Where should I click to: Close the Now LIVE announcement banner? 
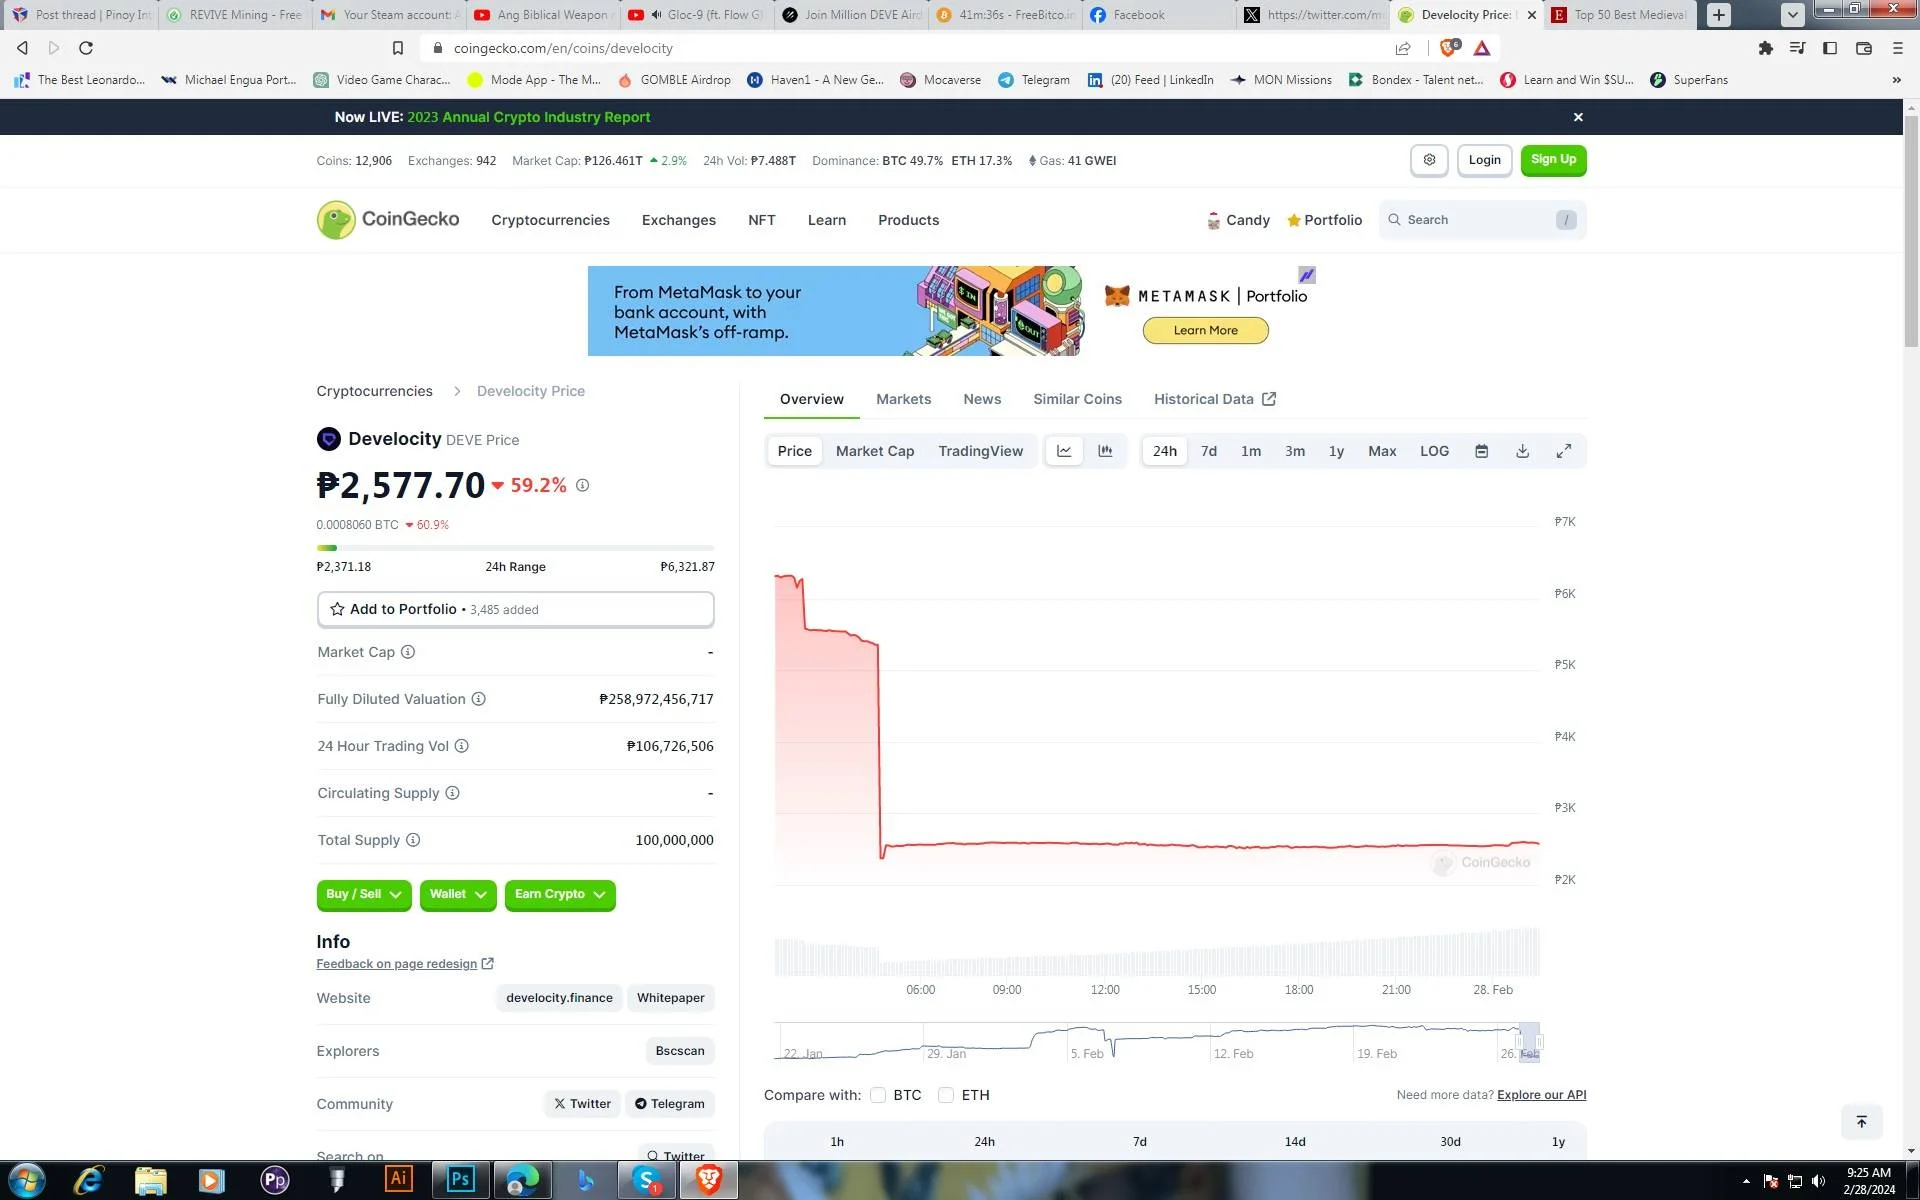[1578, 117]
